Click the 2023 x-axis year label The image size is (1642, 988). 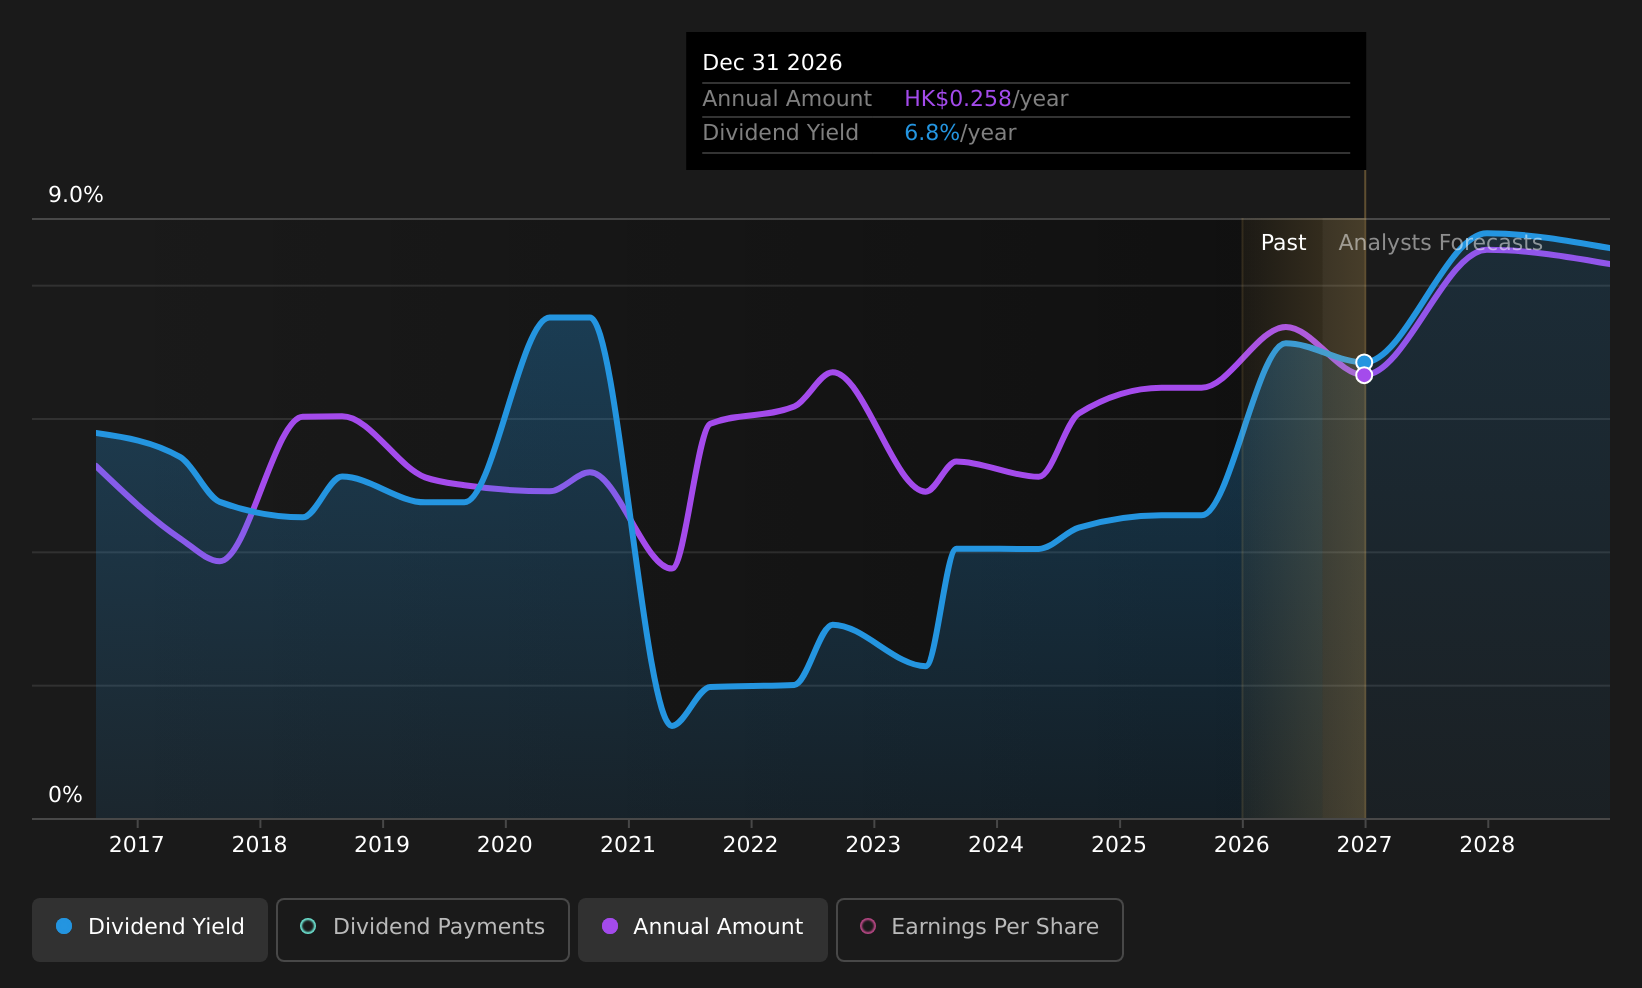point(874,845)
